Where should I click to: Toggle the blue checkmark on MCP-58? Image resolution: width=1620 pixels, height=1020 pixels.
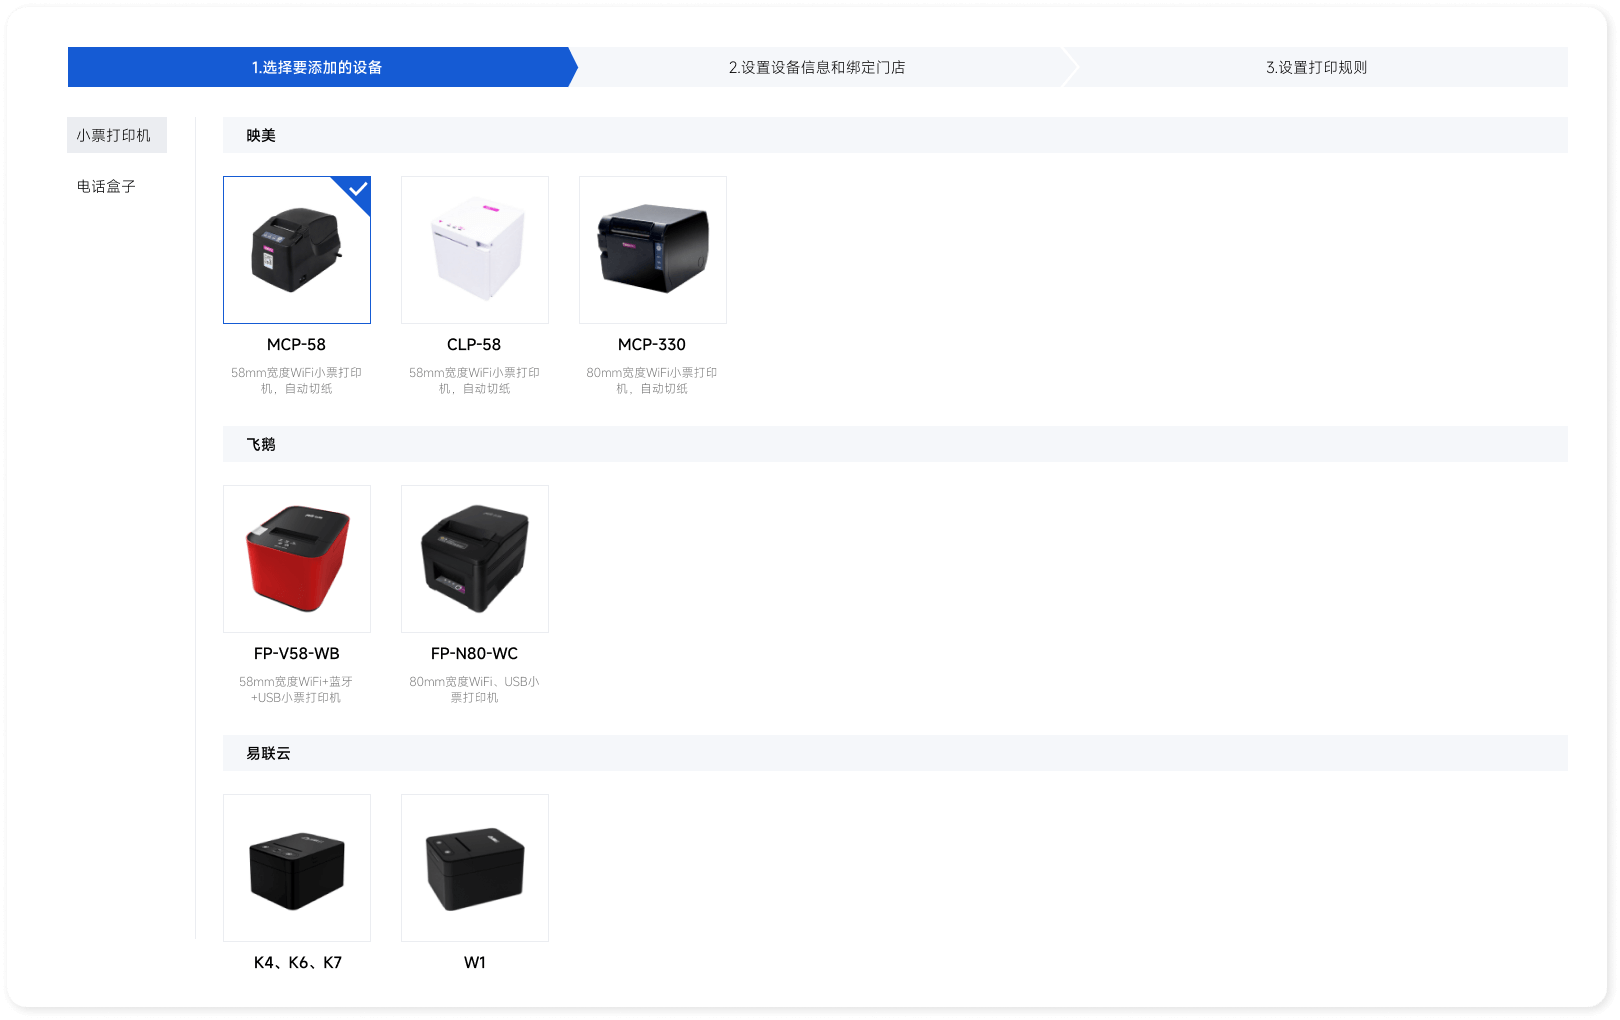358,189
